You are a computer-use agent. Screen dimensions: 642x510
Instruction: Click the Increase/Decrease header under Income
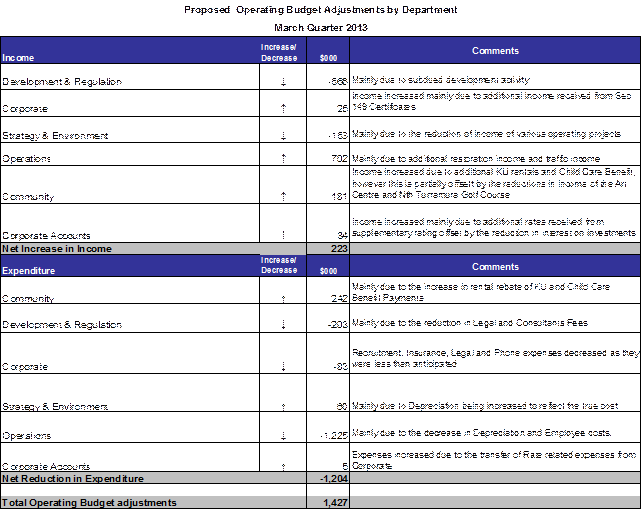tap(277, 51)
